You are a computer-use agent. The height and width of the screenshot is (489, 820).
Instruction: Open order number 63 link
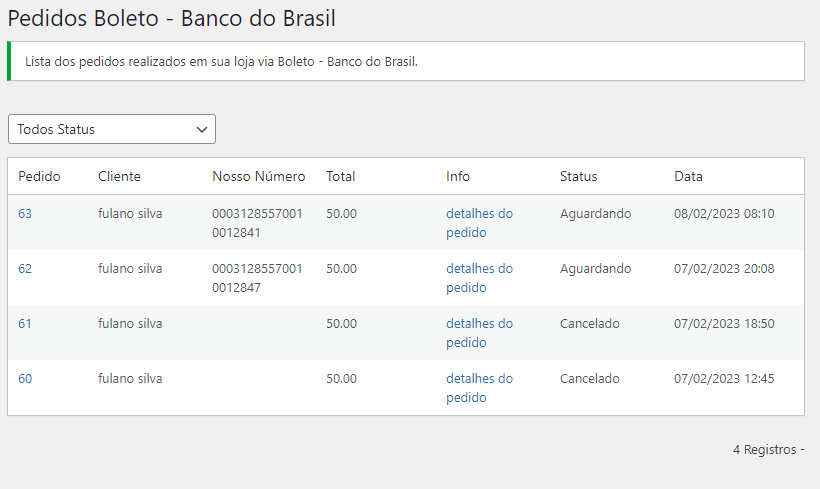pyautogui.click(x=25, y=213)
